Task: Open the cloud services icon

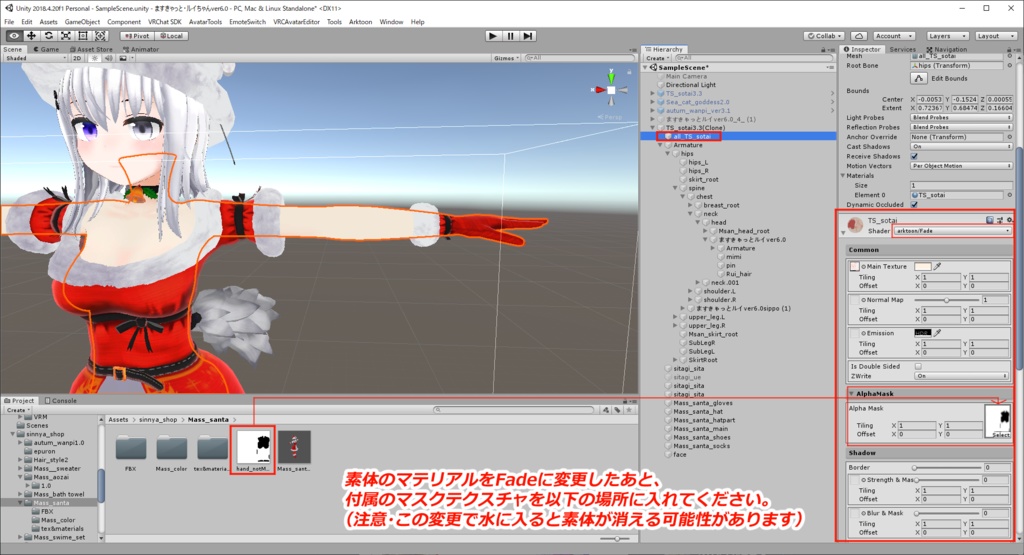Action: tap(859, 36)
